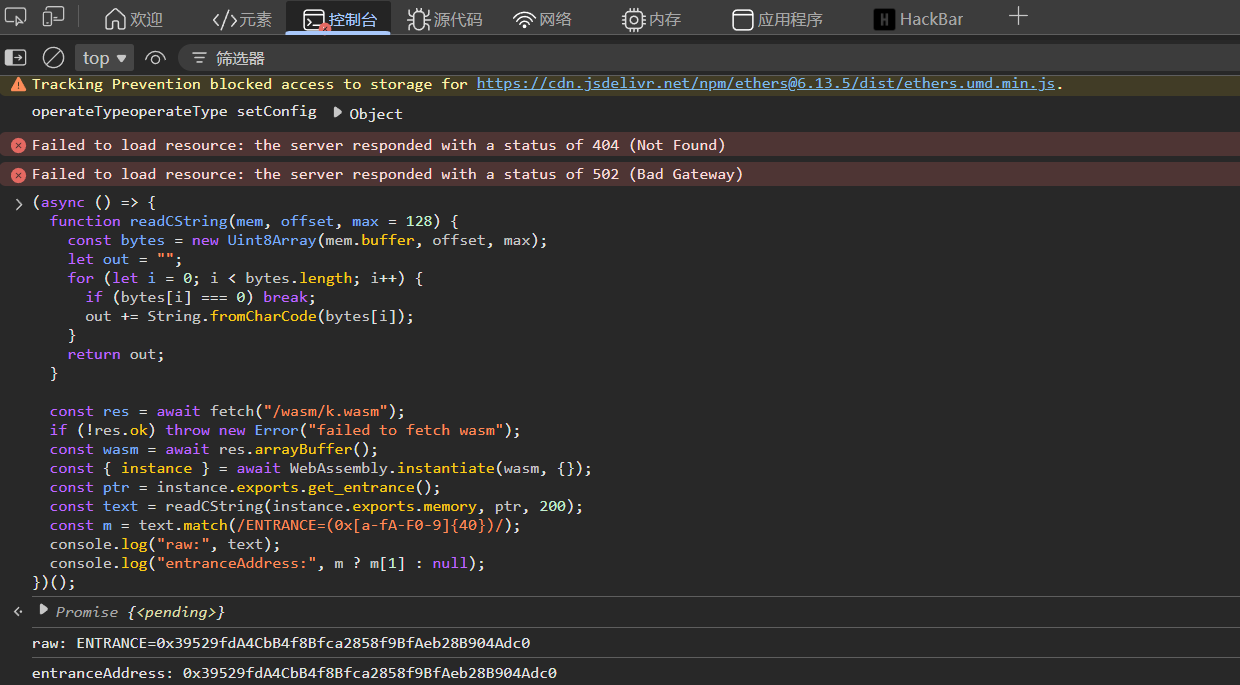This screenshot has width=1240, height=685.
Task: Open the 网络 (Network) panel
Action: coord(542,19)
